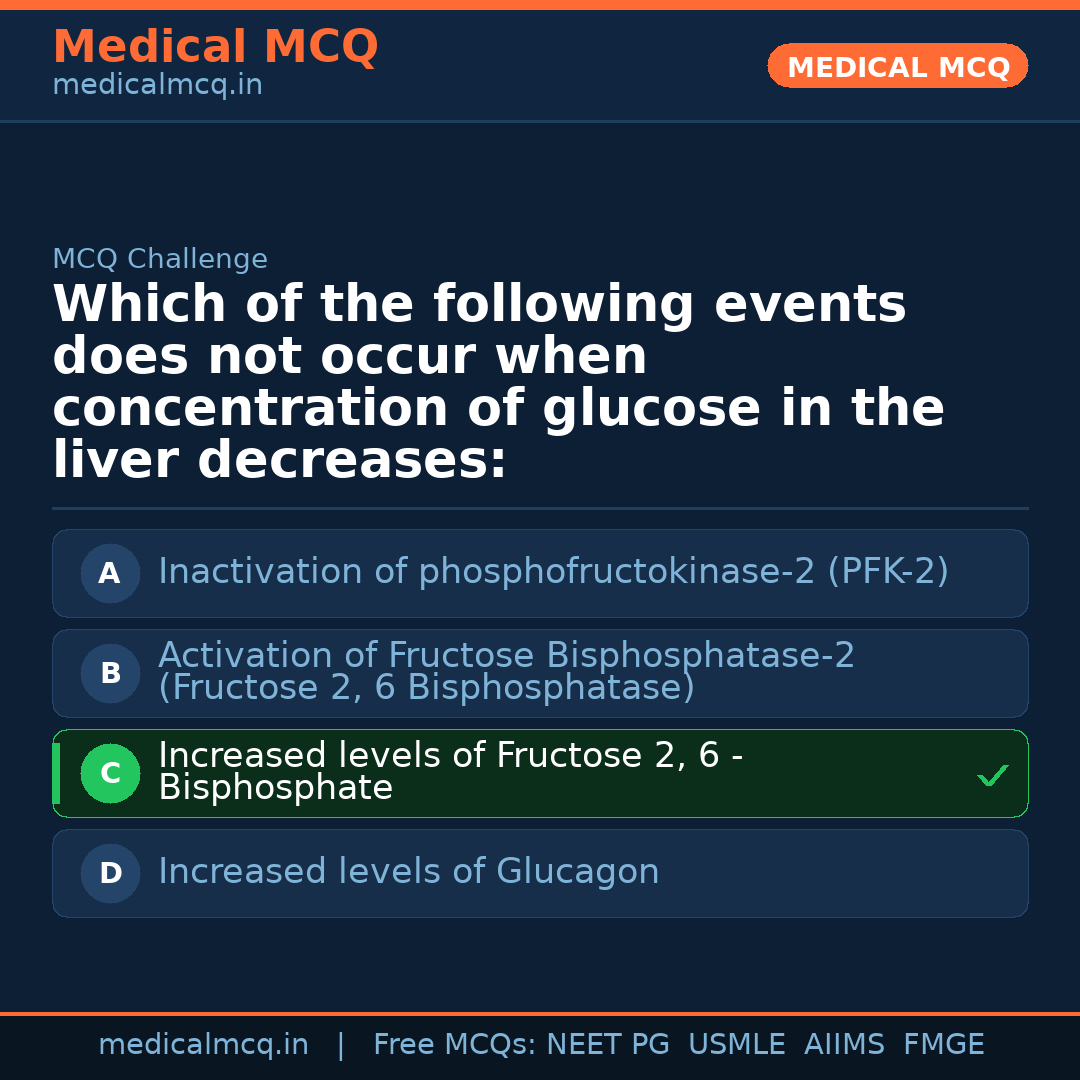Image resolution: width=1080 pixels, height=1080 pixels.
Task: Click the letter D circle badge
Action: coord(110,874)
